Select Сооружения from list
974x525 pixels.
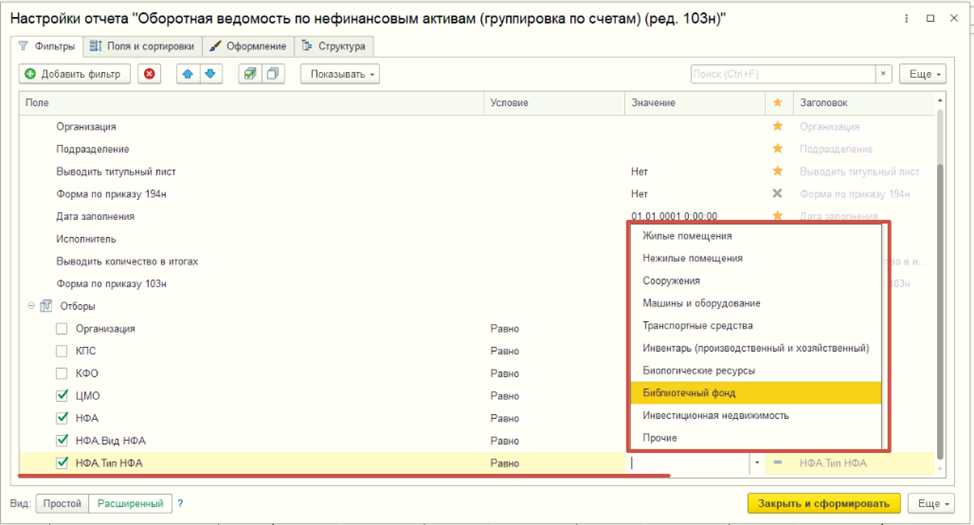coord(755,280)
